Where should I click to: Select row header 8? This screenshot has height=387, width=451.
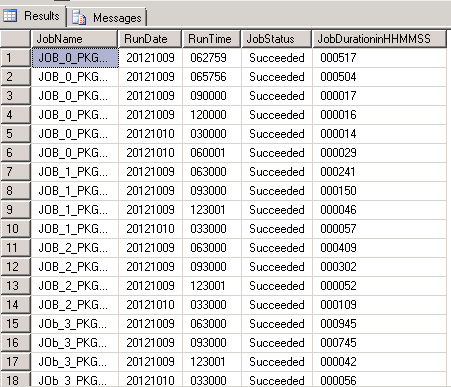(15, 191)
